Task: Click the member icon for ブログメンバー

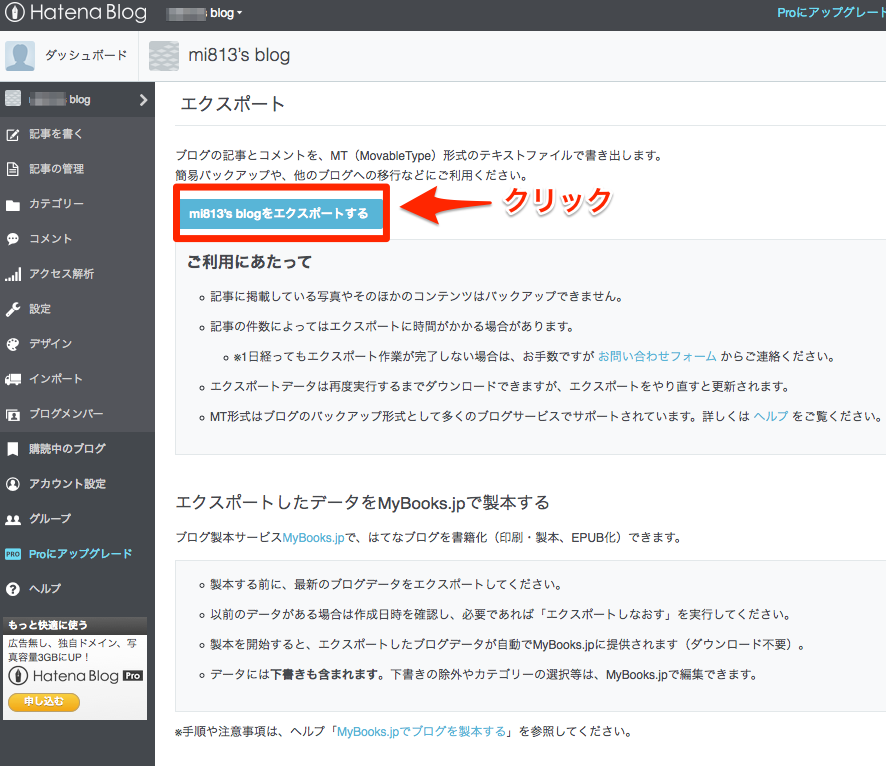Action: pyautogui.click(x=12, y=415)
